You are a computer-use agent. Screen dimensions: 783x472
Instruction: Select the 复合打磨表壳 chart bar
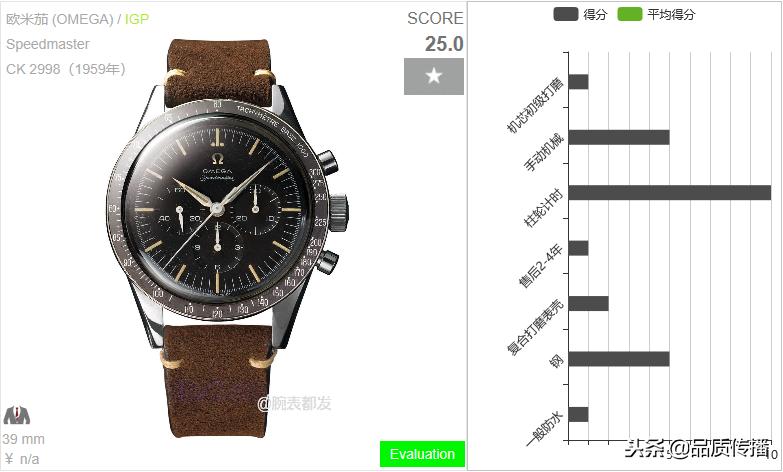coord(588,304)
